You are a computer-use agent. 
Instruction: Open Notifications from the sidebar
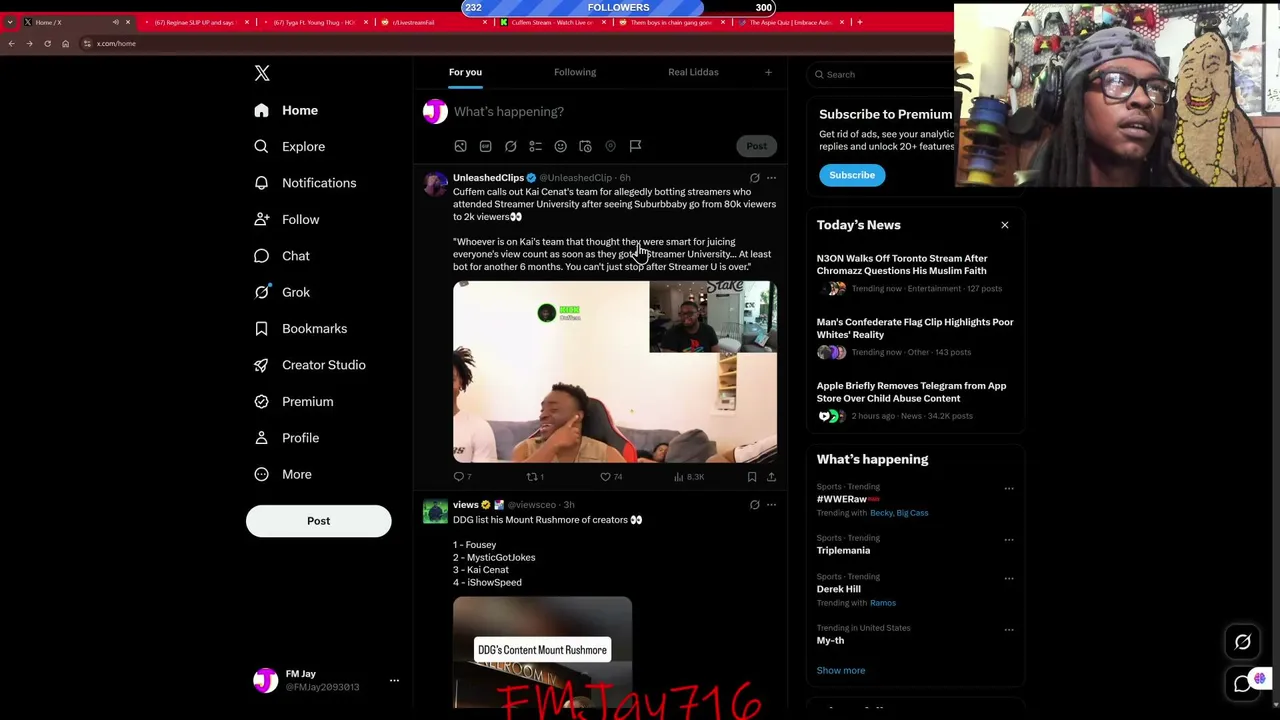tap(305, 183)
